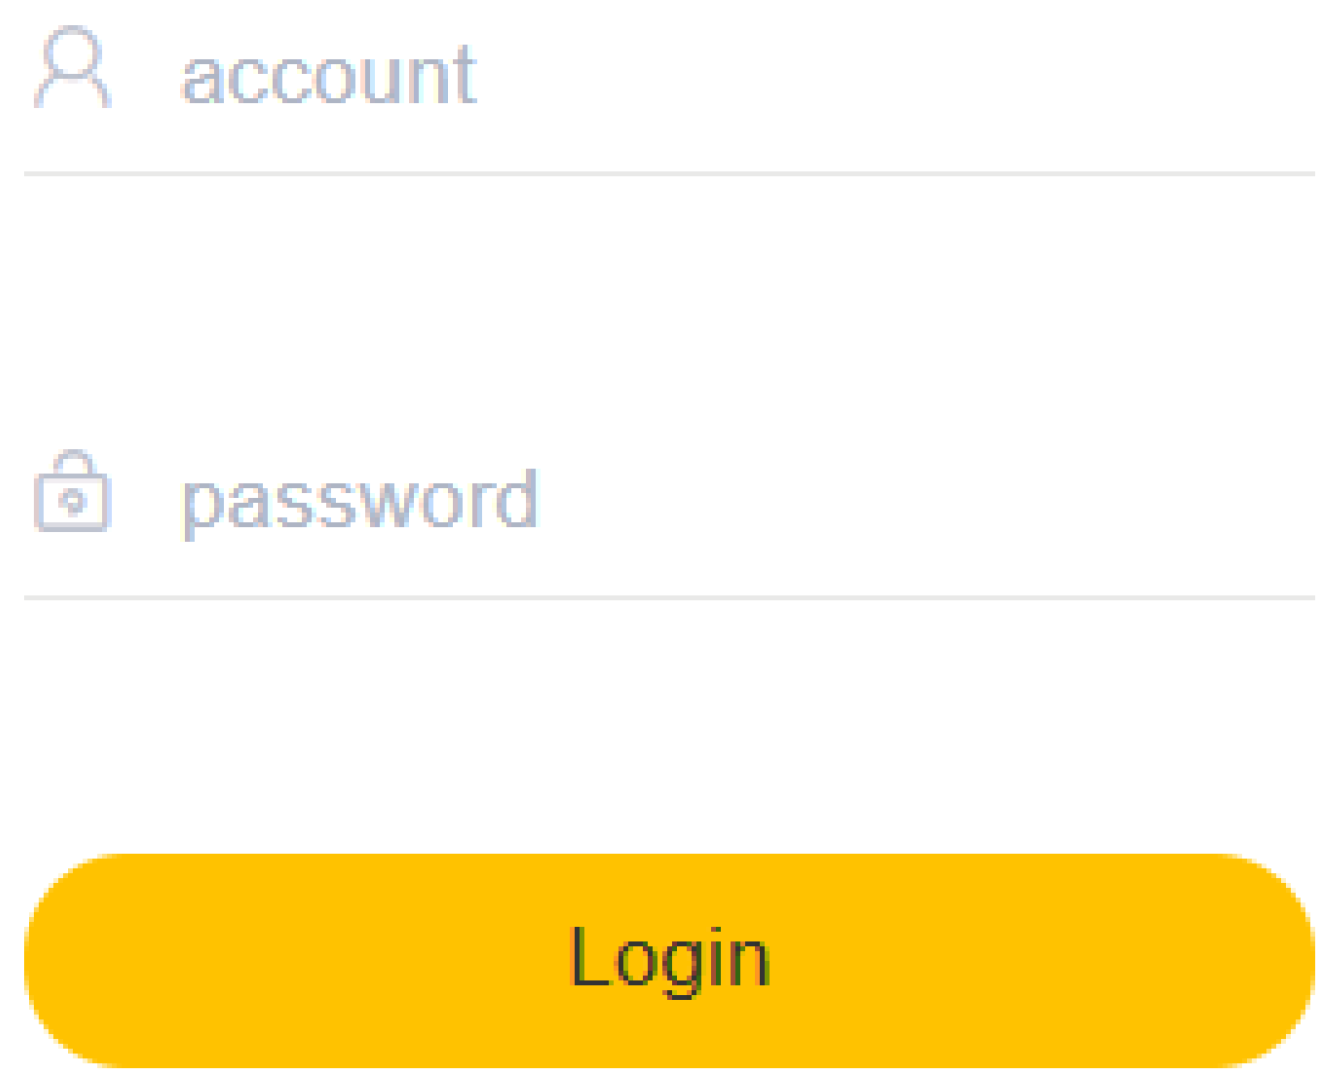Place cursor in the account box
The width and height of the screenshot is (1337, 1089).
pos(668,87)
